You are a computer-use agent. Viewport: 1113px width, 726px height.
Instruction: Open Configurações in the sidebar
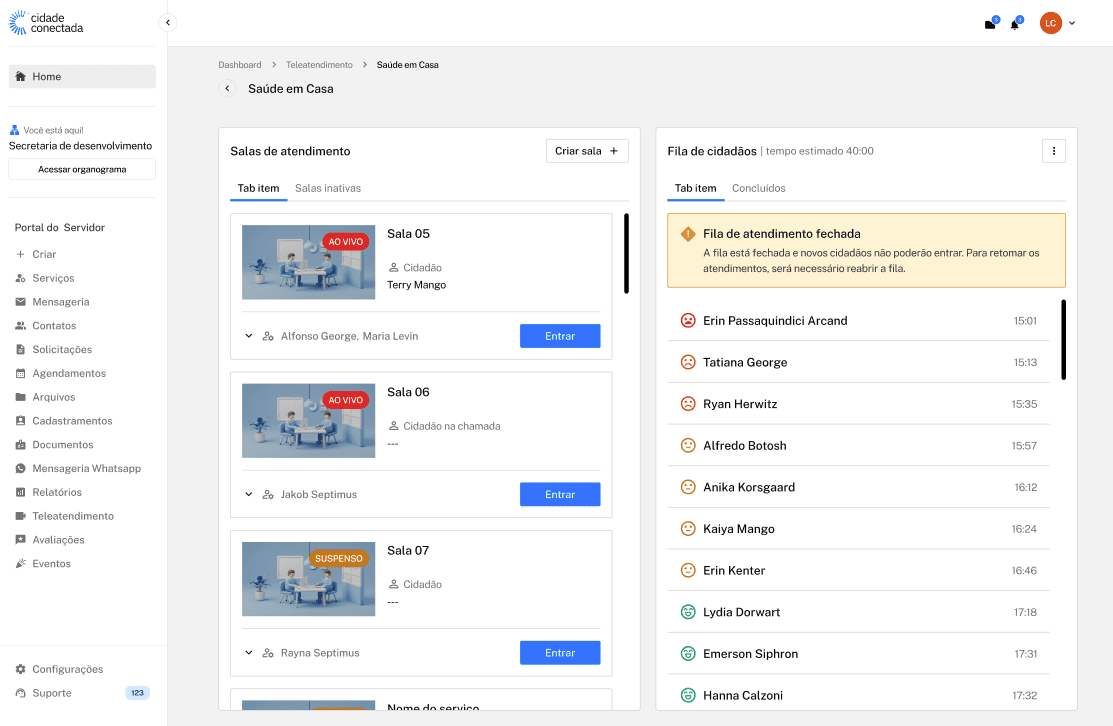pyautogui.click(x=60, y=669)
